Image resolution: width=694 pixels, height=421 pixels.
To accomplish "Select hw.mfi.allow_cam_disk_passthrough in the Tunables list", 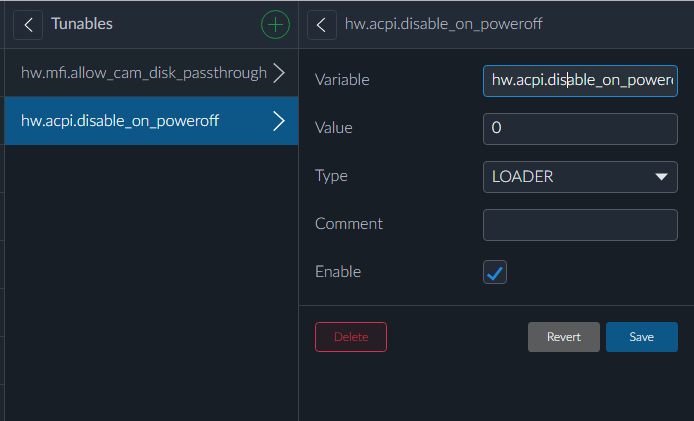I will [x=143, y=73].
